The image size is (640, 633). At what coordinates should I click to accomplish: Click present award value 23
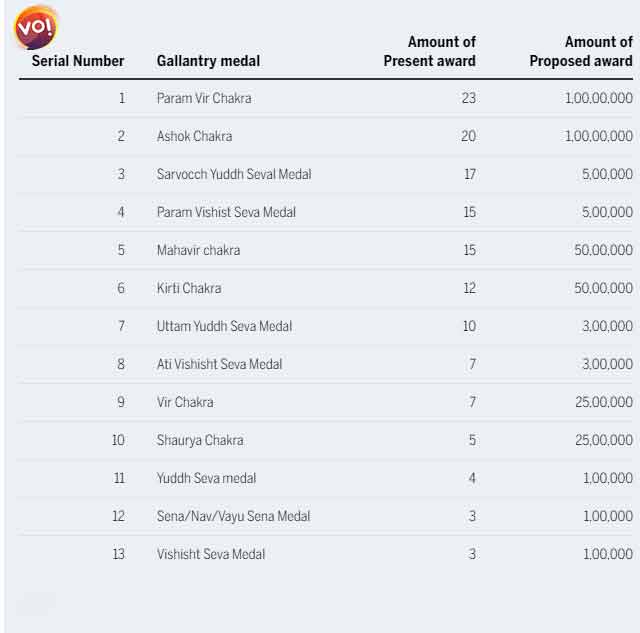(x=468, y=98)
